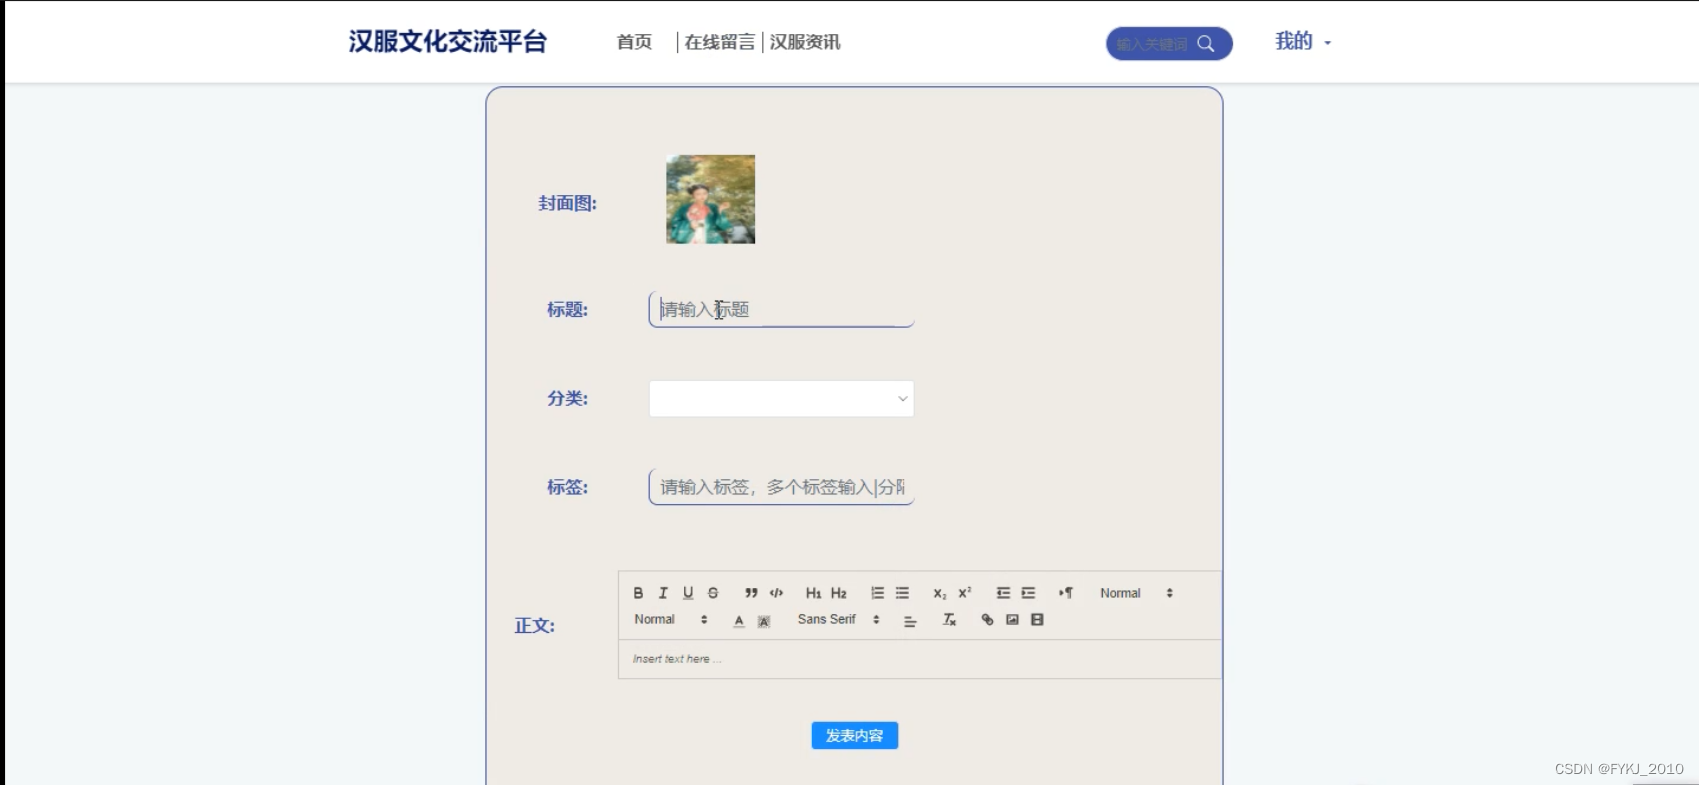Open the Sans Serif font dropdown
Screen dimensions: 1699x785
[838, 619]
